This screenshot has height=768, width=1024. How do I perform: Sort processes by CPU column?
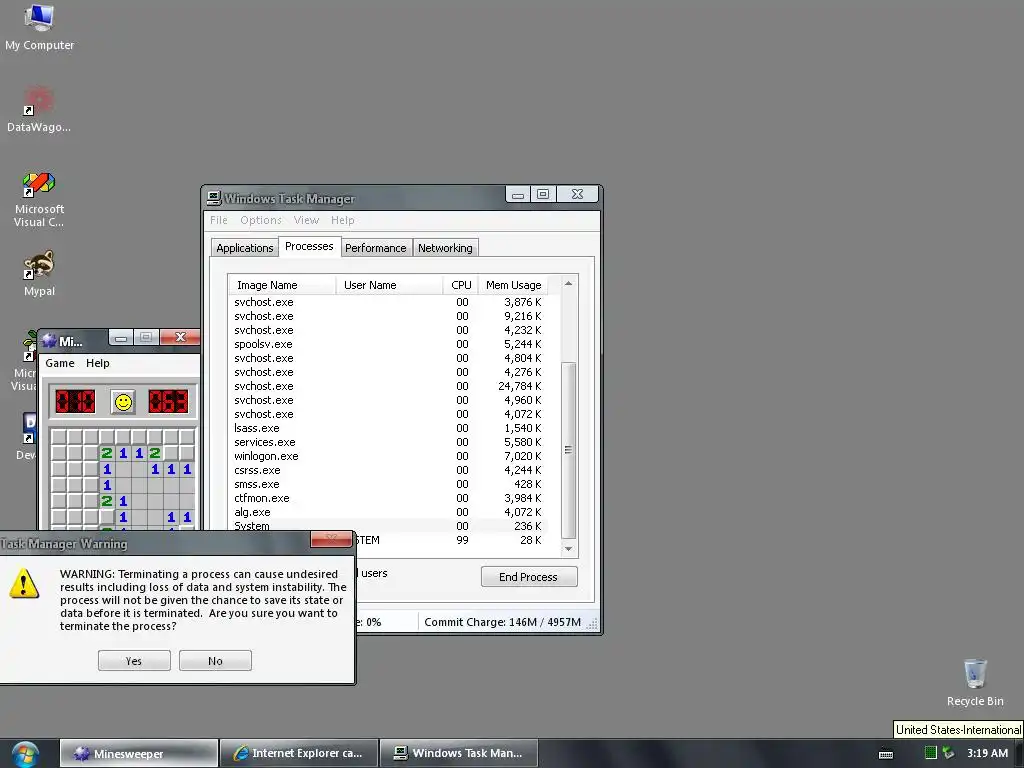pyautogui.click(x=460, y=285)
